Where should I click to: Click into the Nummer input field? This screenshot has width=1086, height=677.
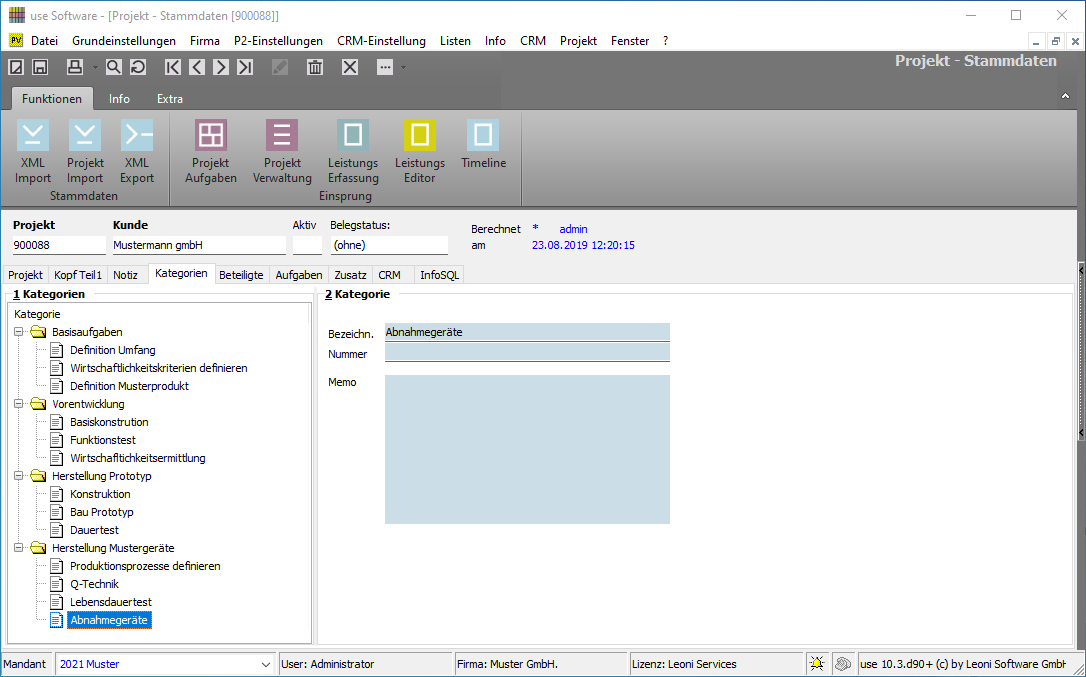(526, 353)
